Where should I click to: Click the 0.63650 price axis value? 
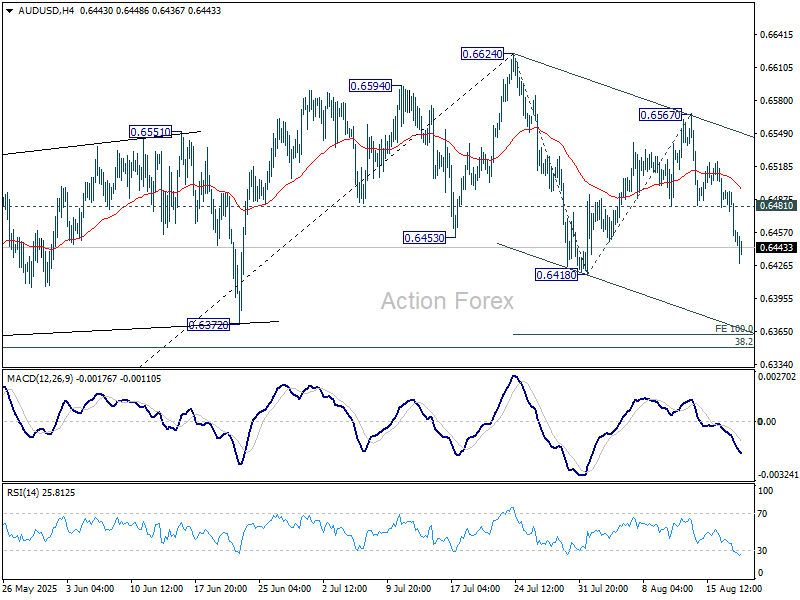coord(777,331)
